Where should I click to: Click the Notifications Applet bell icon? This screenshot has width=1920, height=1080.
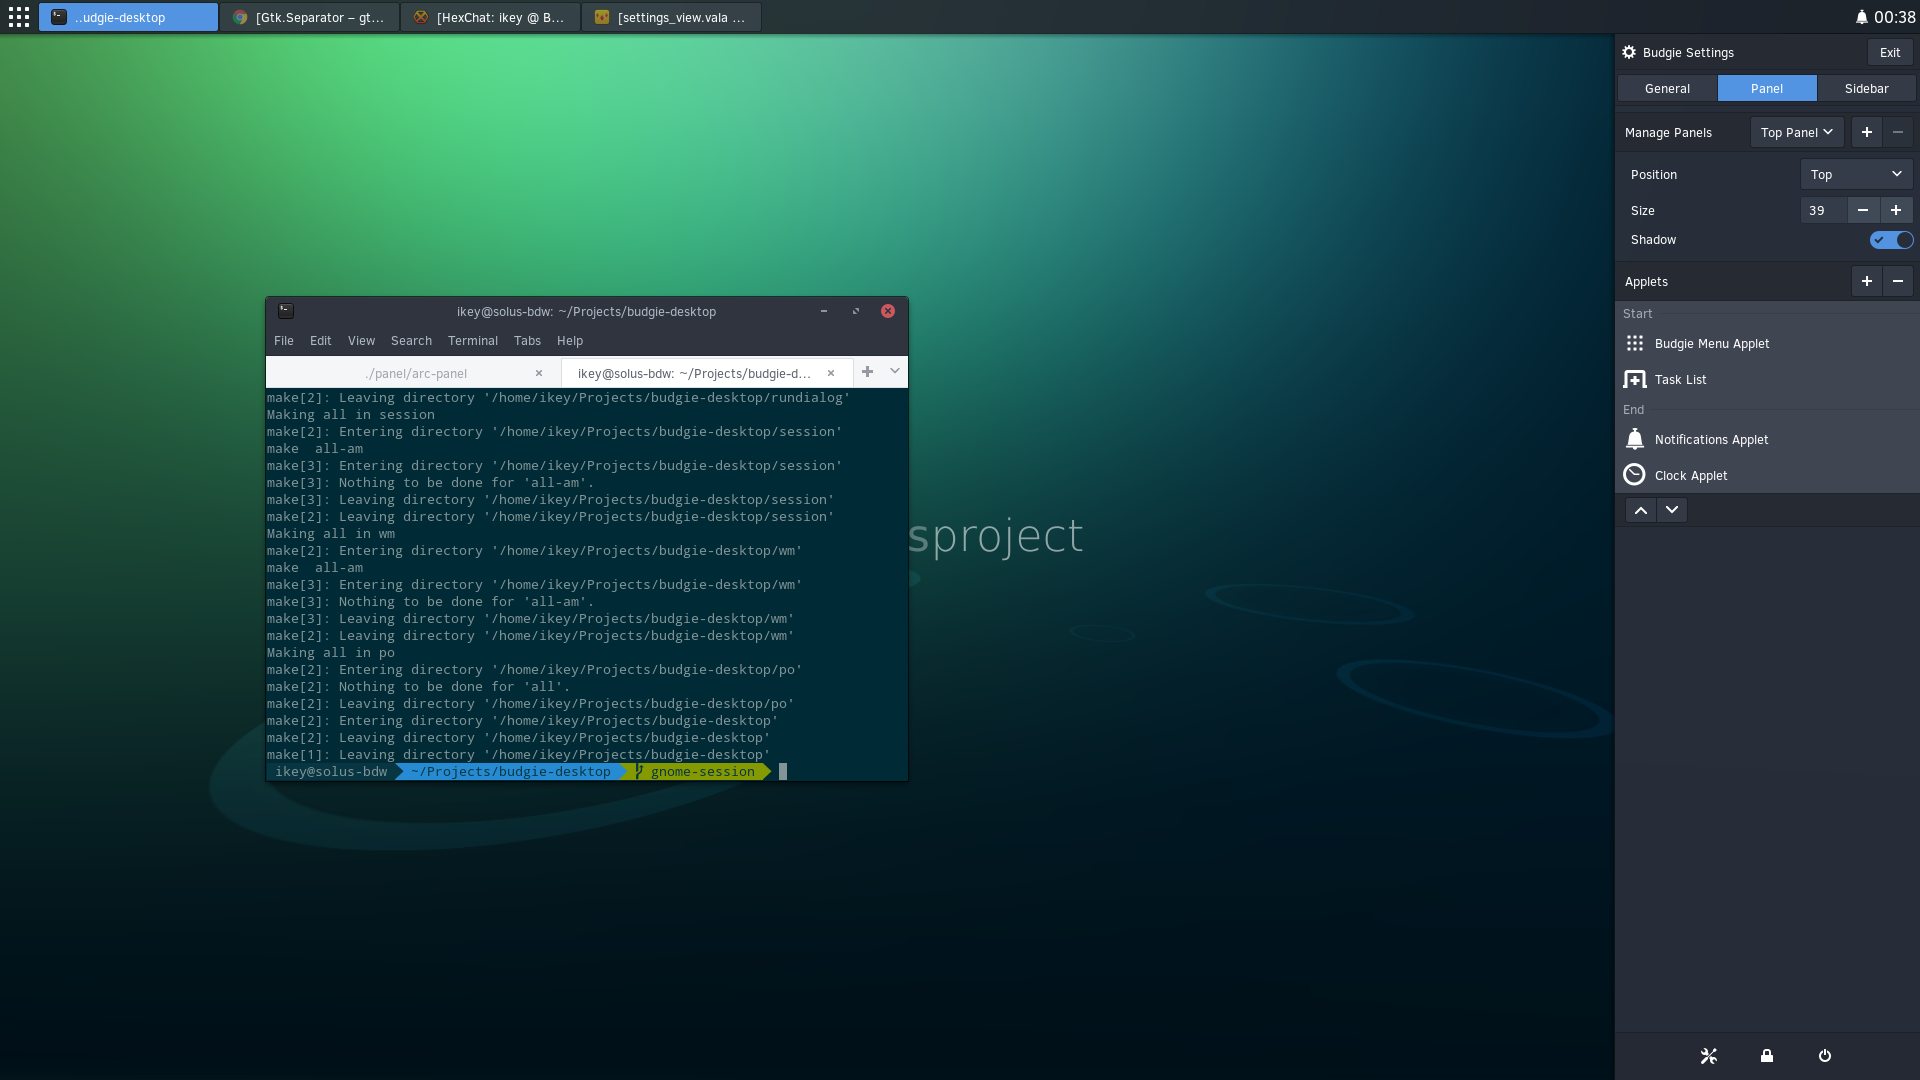(x=1635, y=439)
